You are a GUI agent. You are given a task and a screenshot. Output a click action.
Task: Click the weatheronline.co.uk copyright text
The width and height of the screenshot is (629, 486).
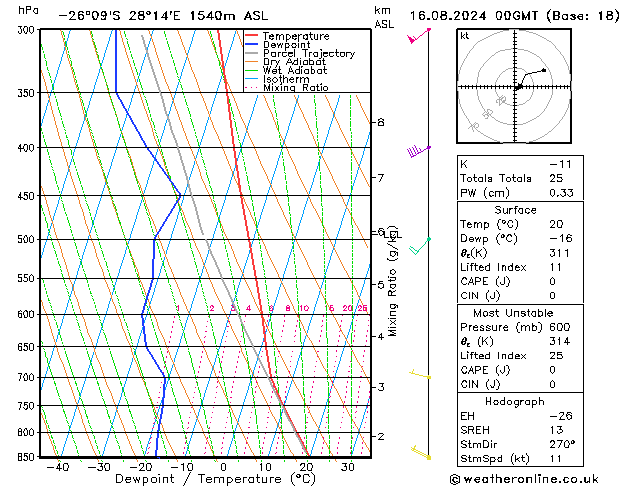click(524, 479)
